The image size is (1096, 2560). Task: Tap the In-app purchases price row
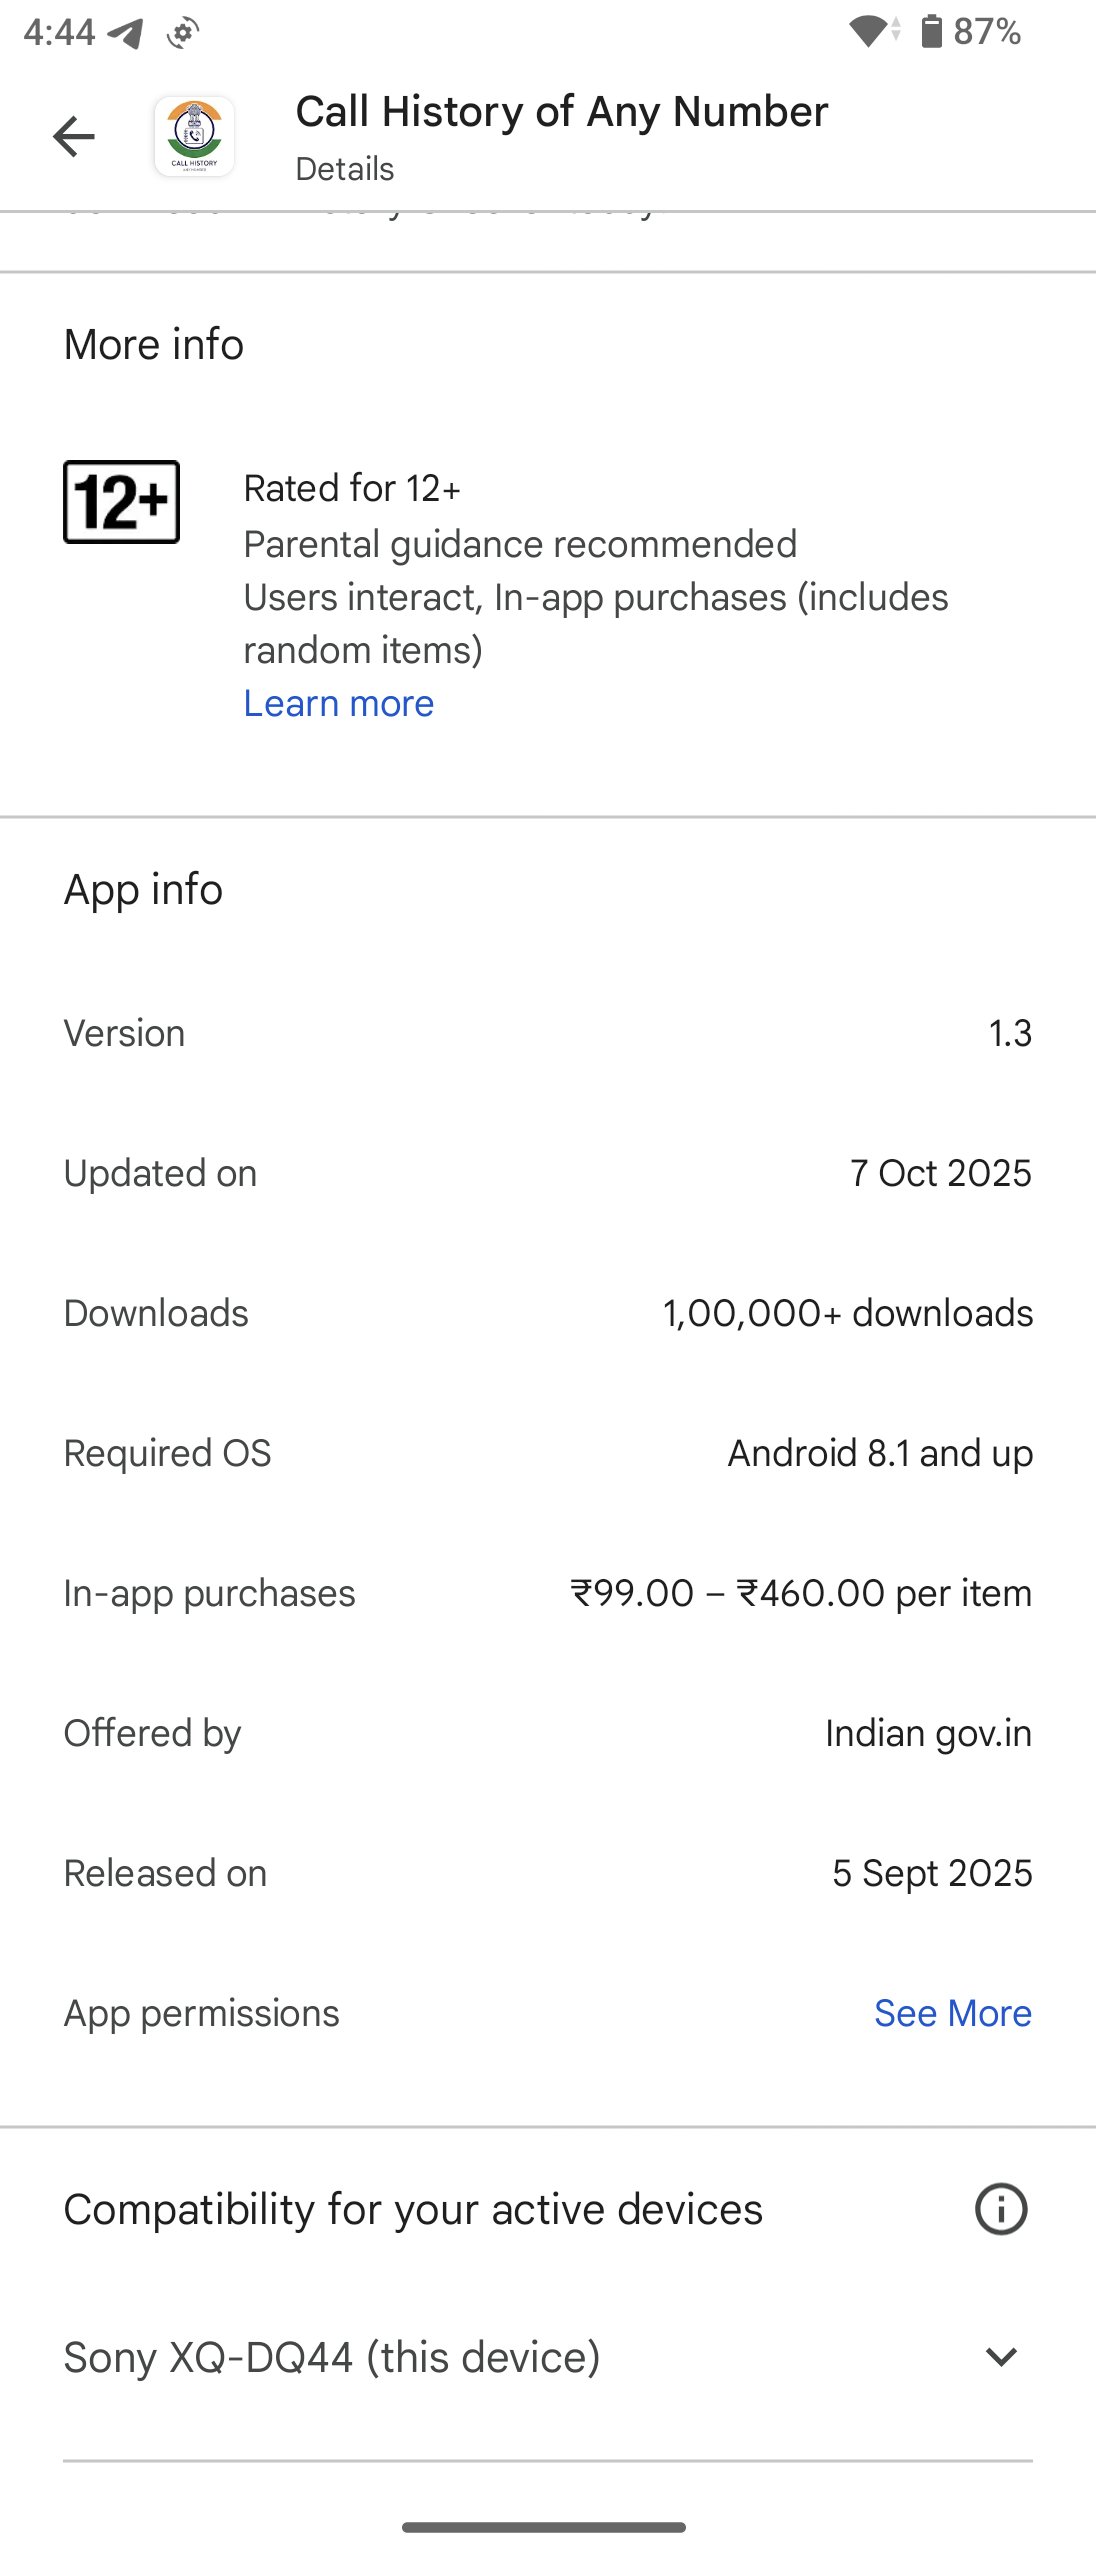(x=548, y=1593)
